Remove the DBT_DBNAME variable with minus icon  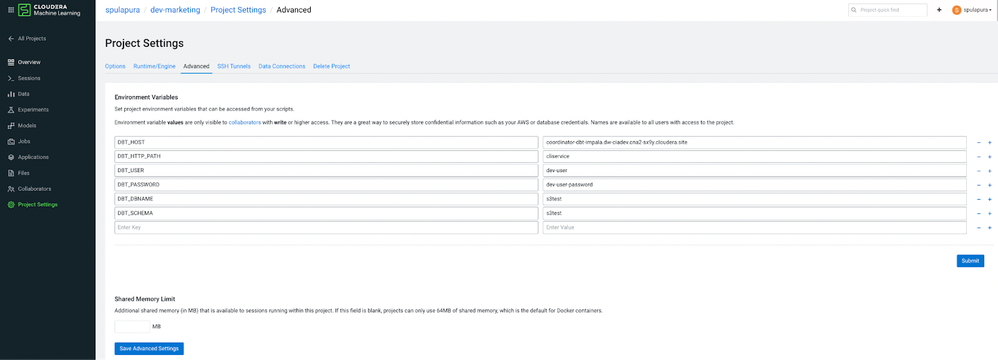pos(978,199)
